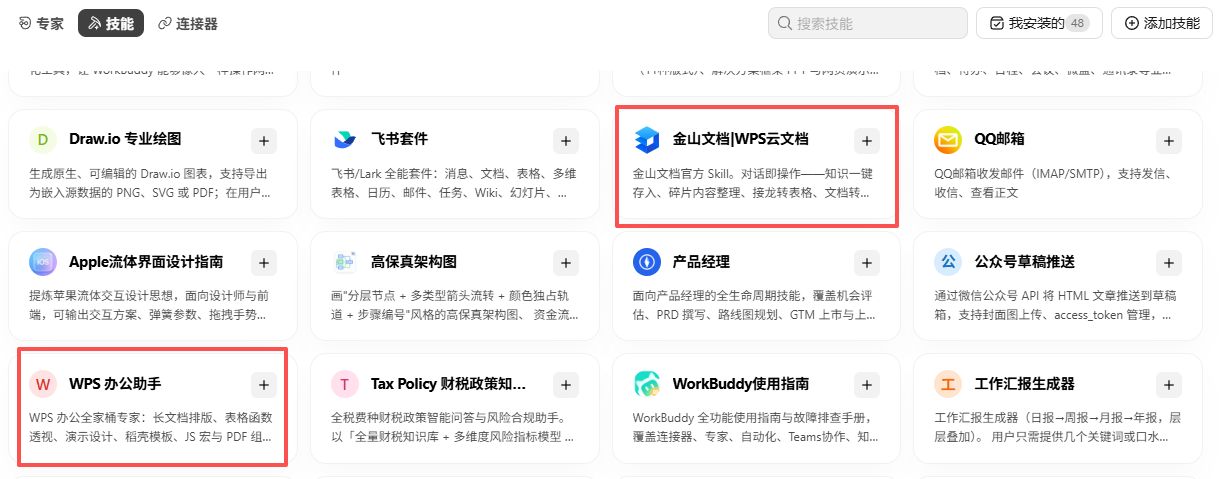Add the QQ邮箱 skill
The width and height of the screenshot is (1223, 479).
point(1169,140)
